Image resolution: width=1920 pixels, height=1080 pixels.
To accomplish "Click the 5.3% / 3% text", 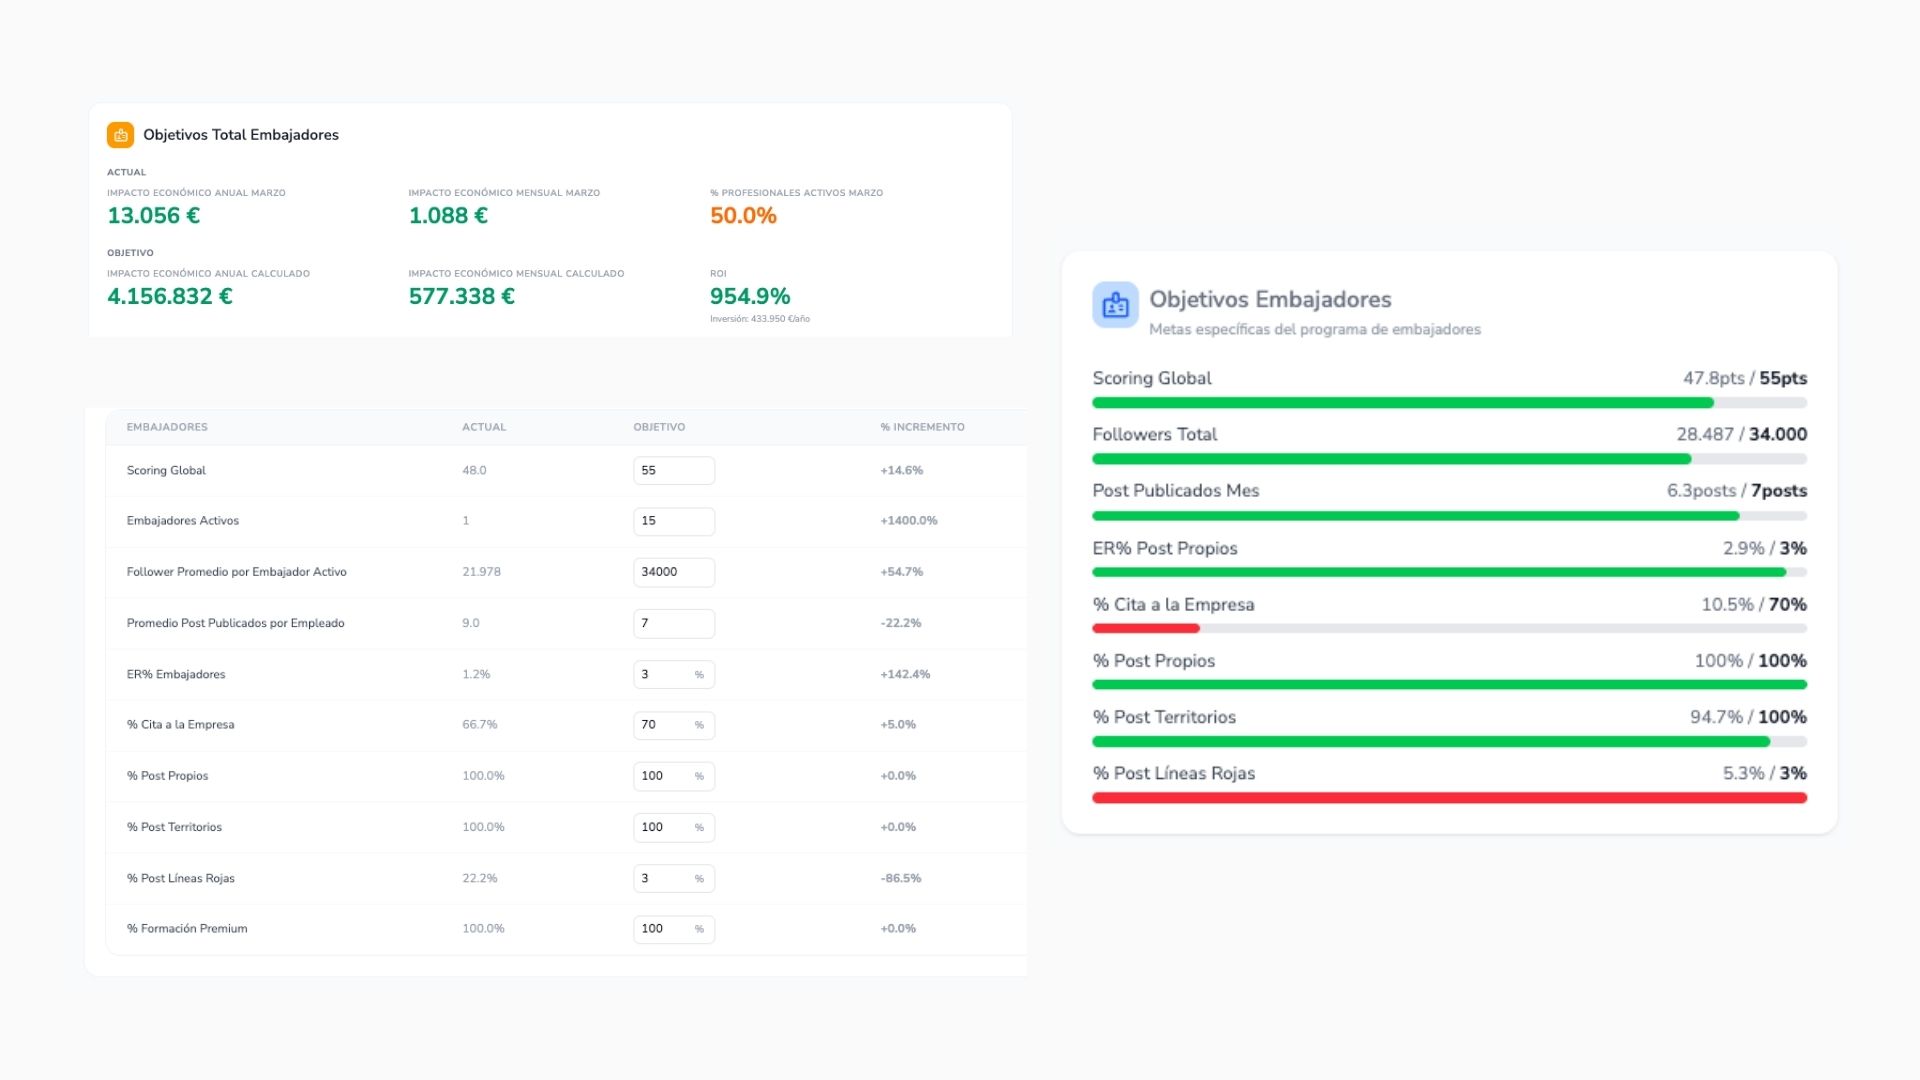I will tap(1765, 773).
